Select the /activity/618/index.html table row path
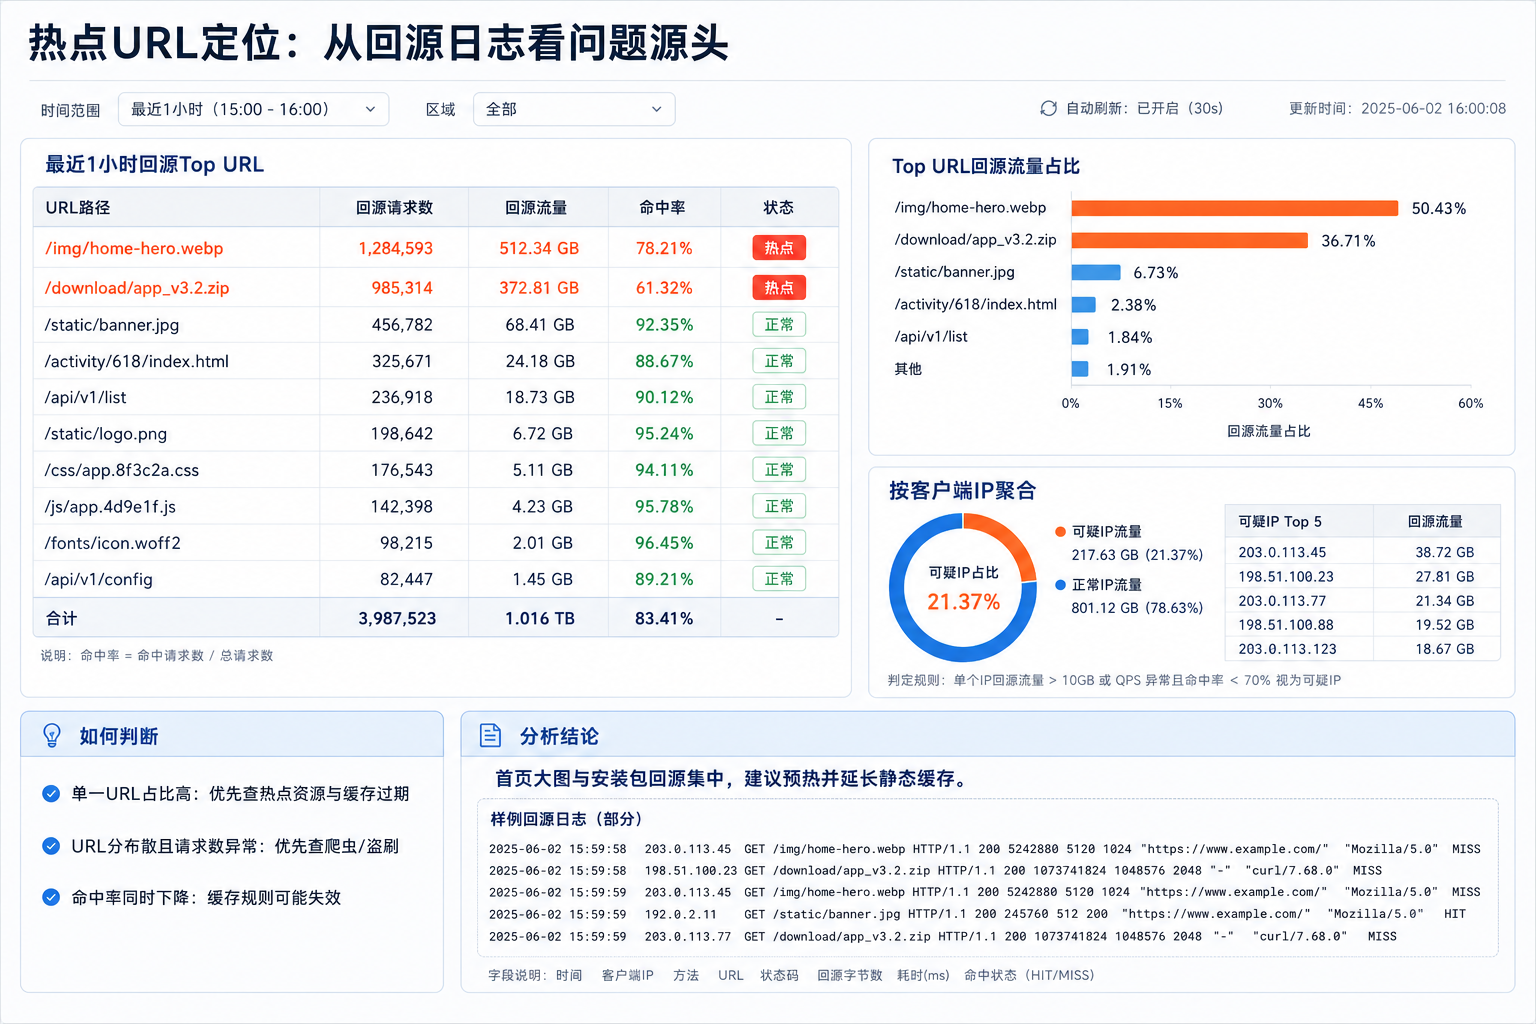The height and width of the screenshot is (1024, 1536). tap(137, 361)
